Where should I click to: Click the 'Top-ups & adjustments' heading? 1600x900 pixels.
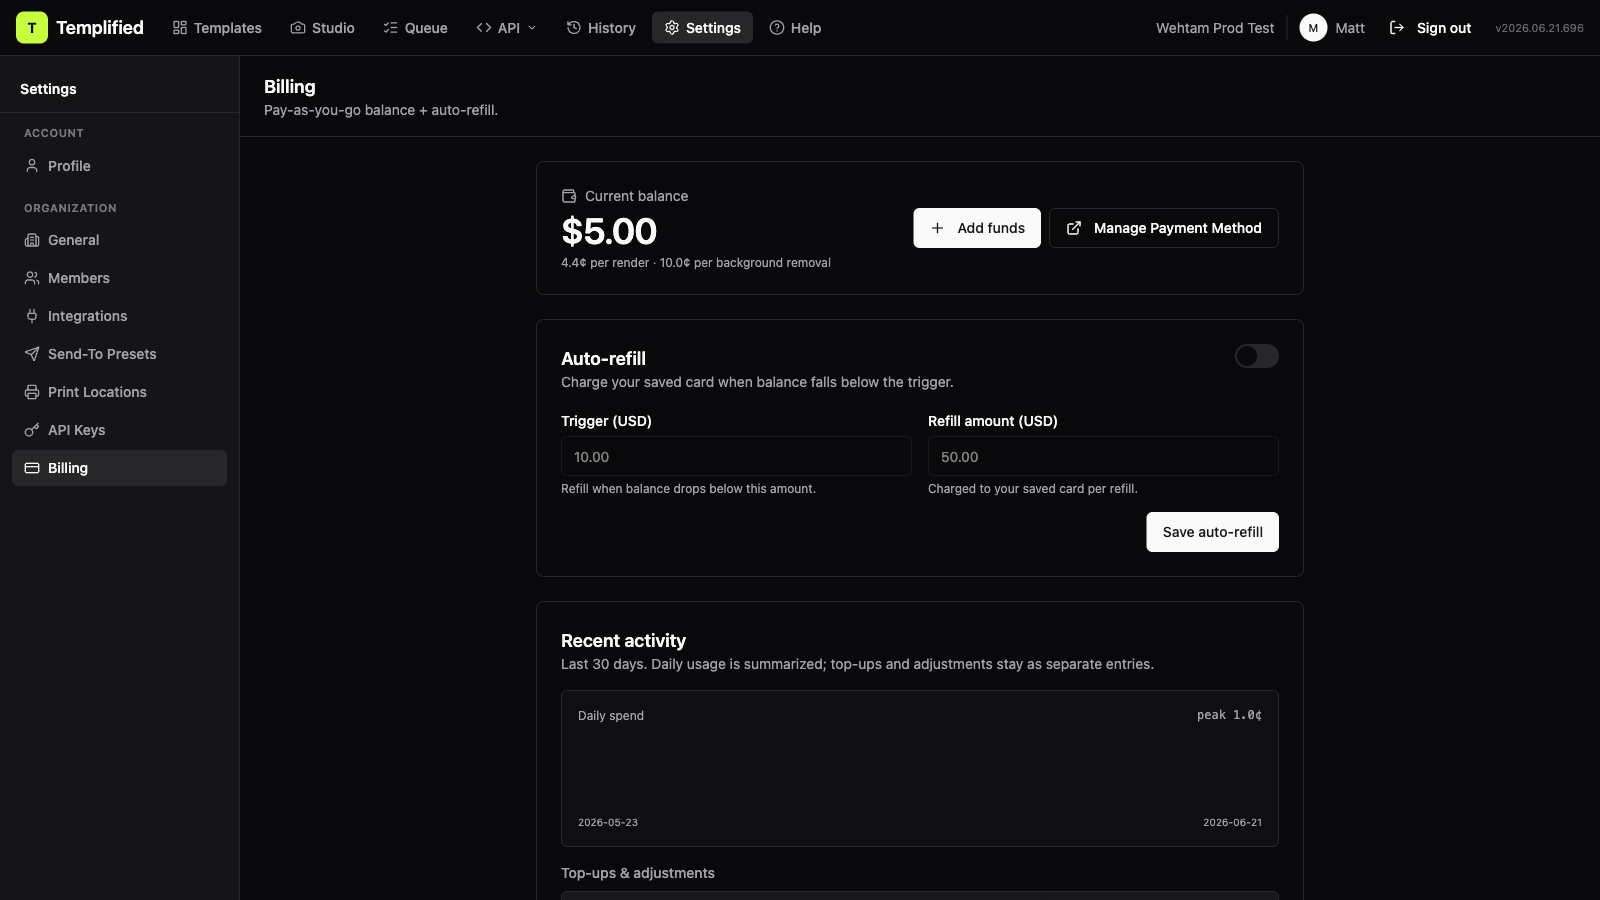pos(638,873)
